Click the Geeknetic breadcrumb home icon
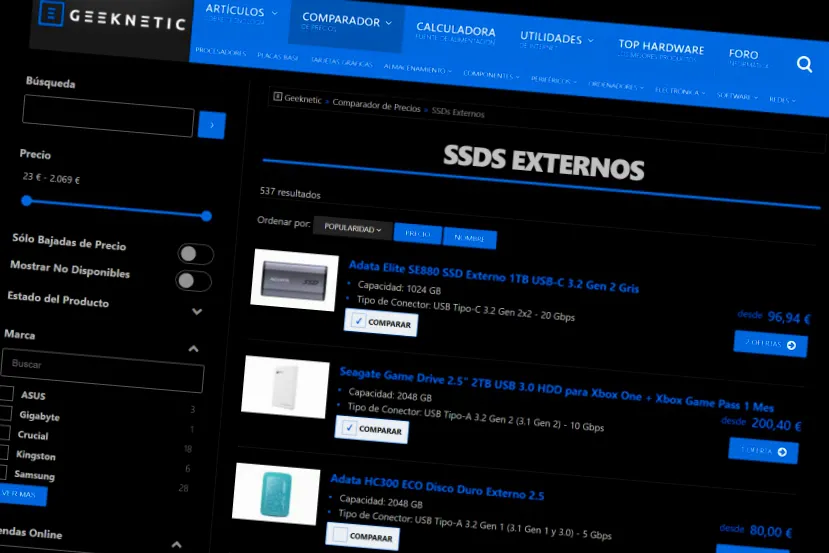The height and width of the screenshot is (553, 829). coord(278,96)
